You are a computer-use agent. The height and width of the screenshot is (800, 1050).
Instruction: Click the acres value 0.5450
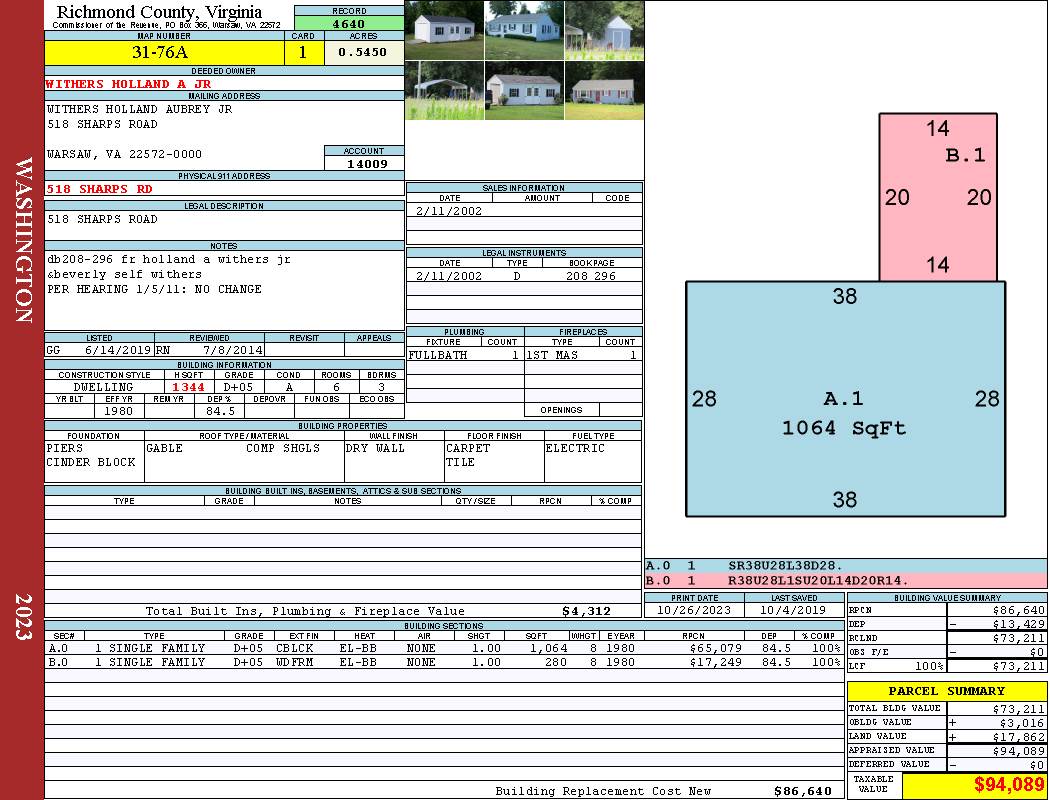click(363, 52)
